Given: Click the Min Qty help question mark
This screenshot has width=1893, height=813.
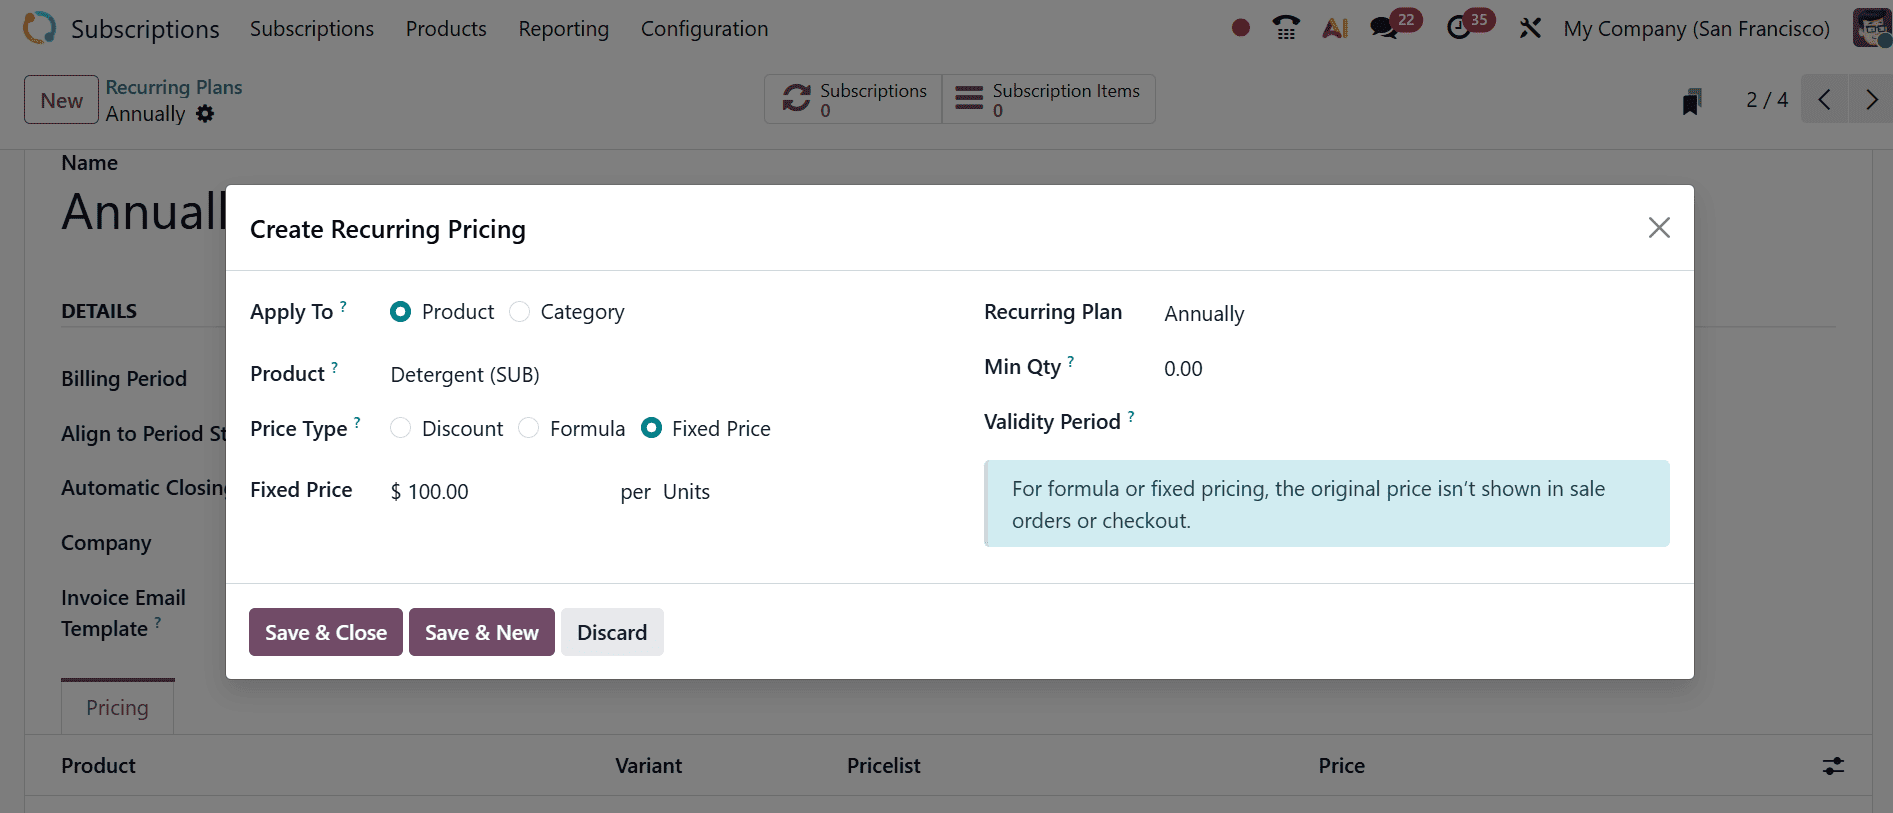Looking at the screenshot, I should pos(1070,361).
